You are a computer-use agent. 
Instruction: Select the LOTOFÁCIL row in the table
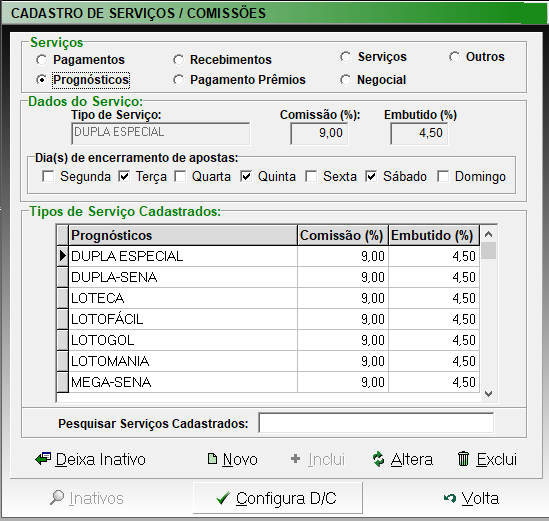point(268,319)
